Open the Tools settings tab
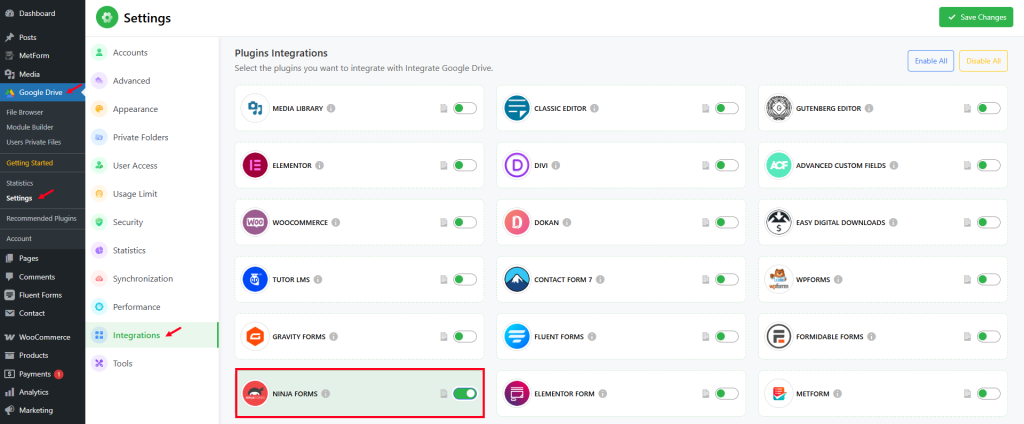Screen dimensions: 1024x424 pyautogui.click(x=152, y=363)
